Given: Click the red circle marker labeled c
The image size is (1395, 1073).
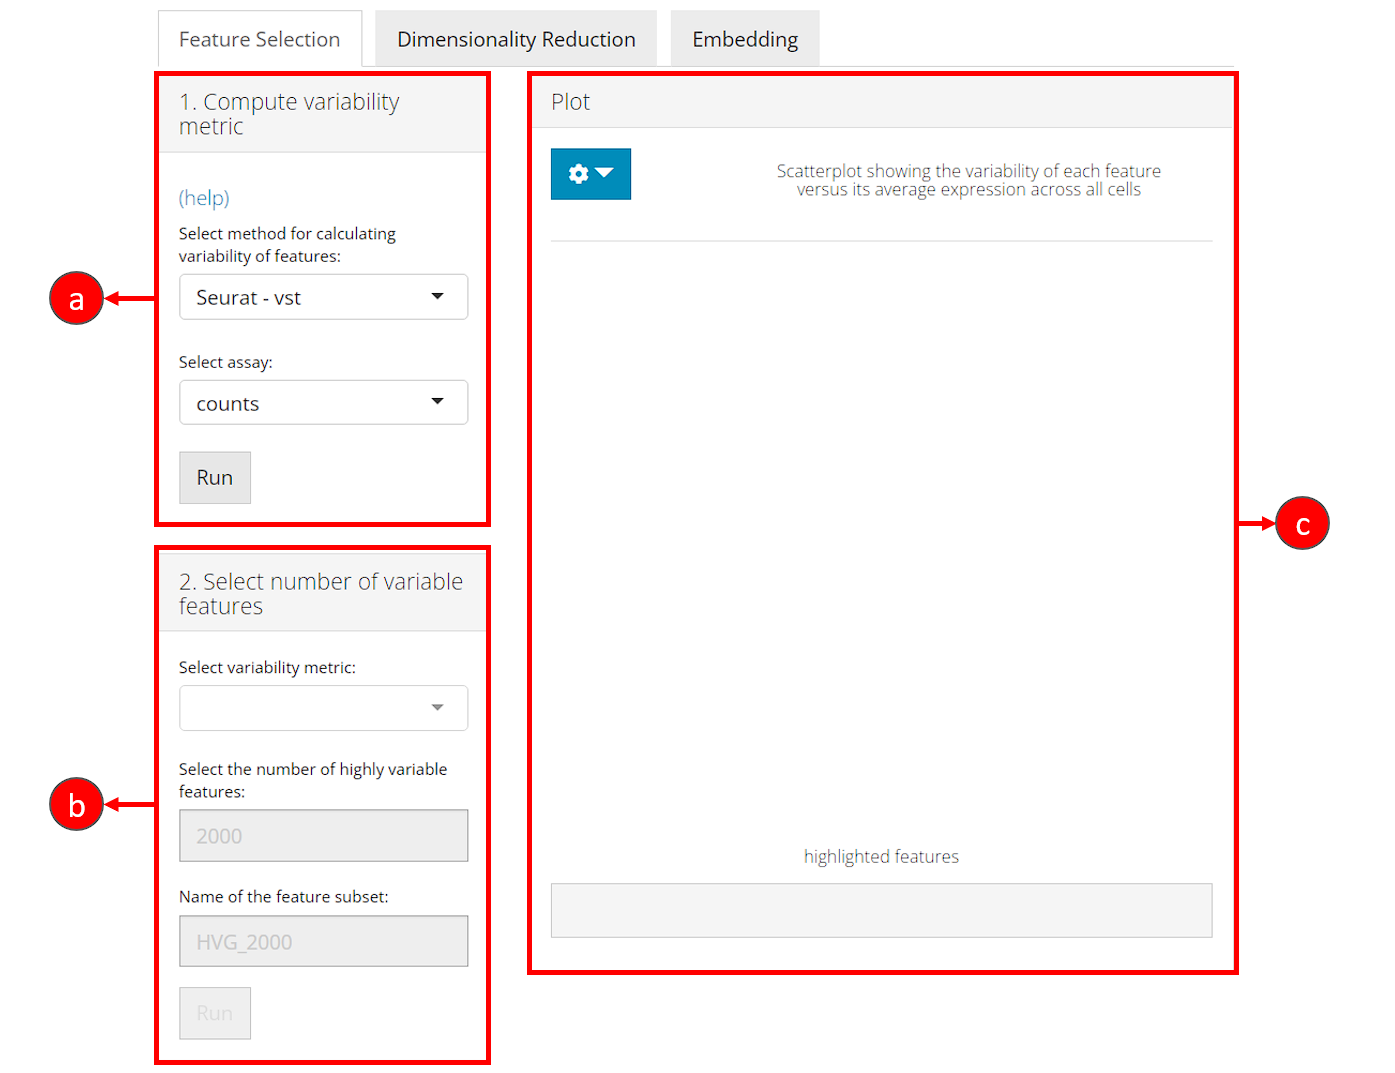Looking at the screenshot, I should pos(1302,523).
